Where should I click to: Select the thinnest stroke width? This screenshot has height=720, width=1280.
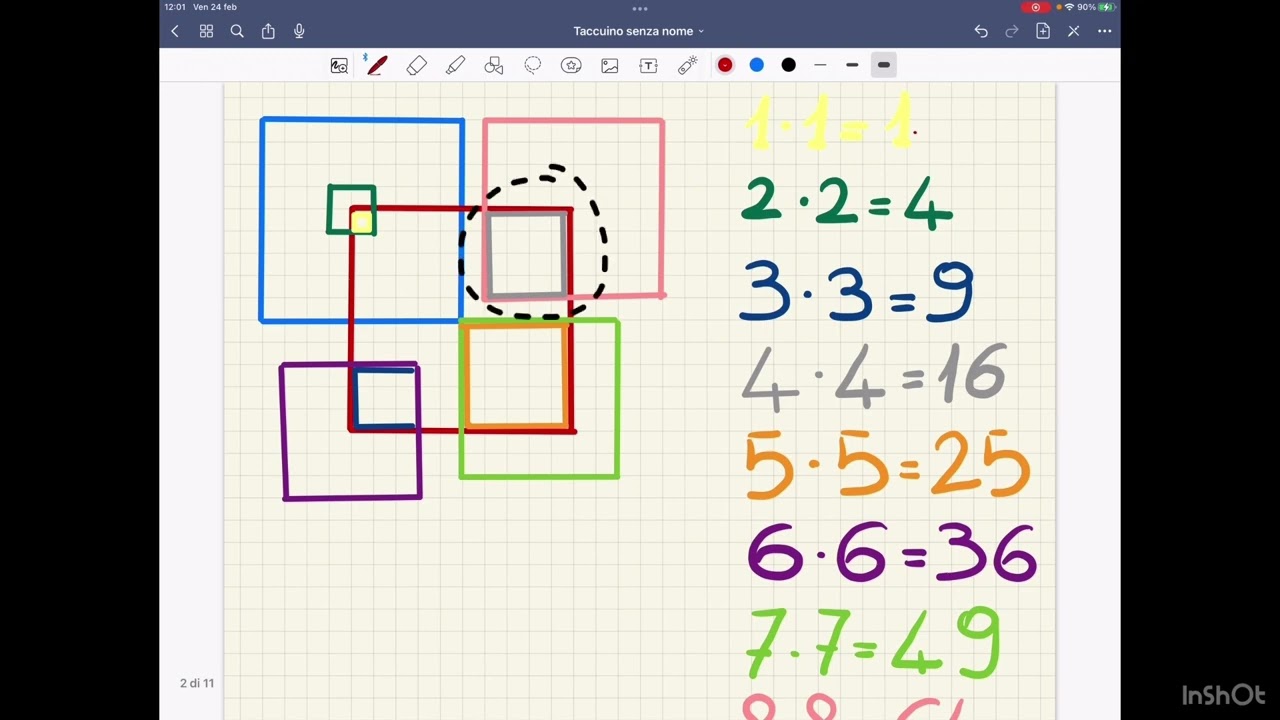coord(820,65)
